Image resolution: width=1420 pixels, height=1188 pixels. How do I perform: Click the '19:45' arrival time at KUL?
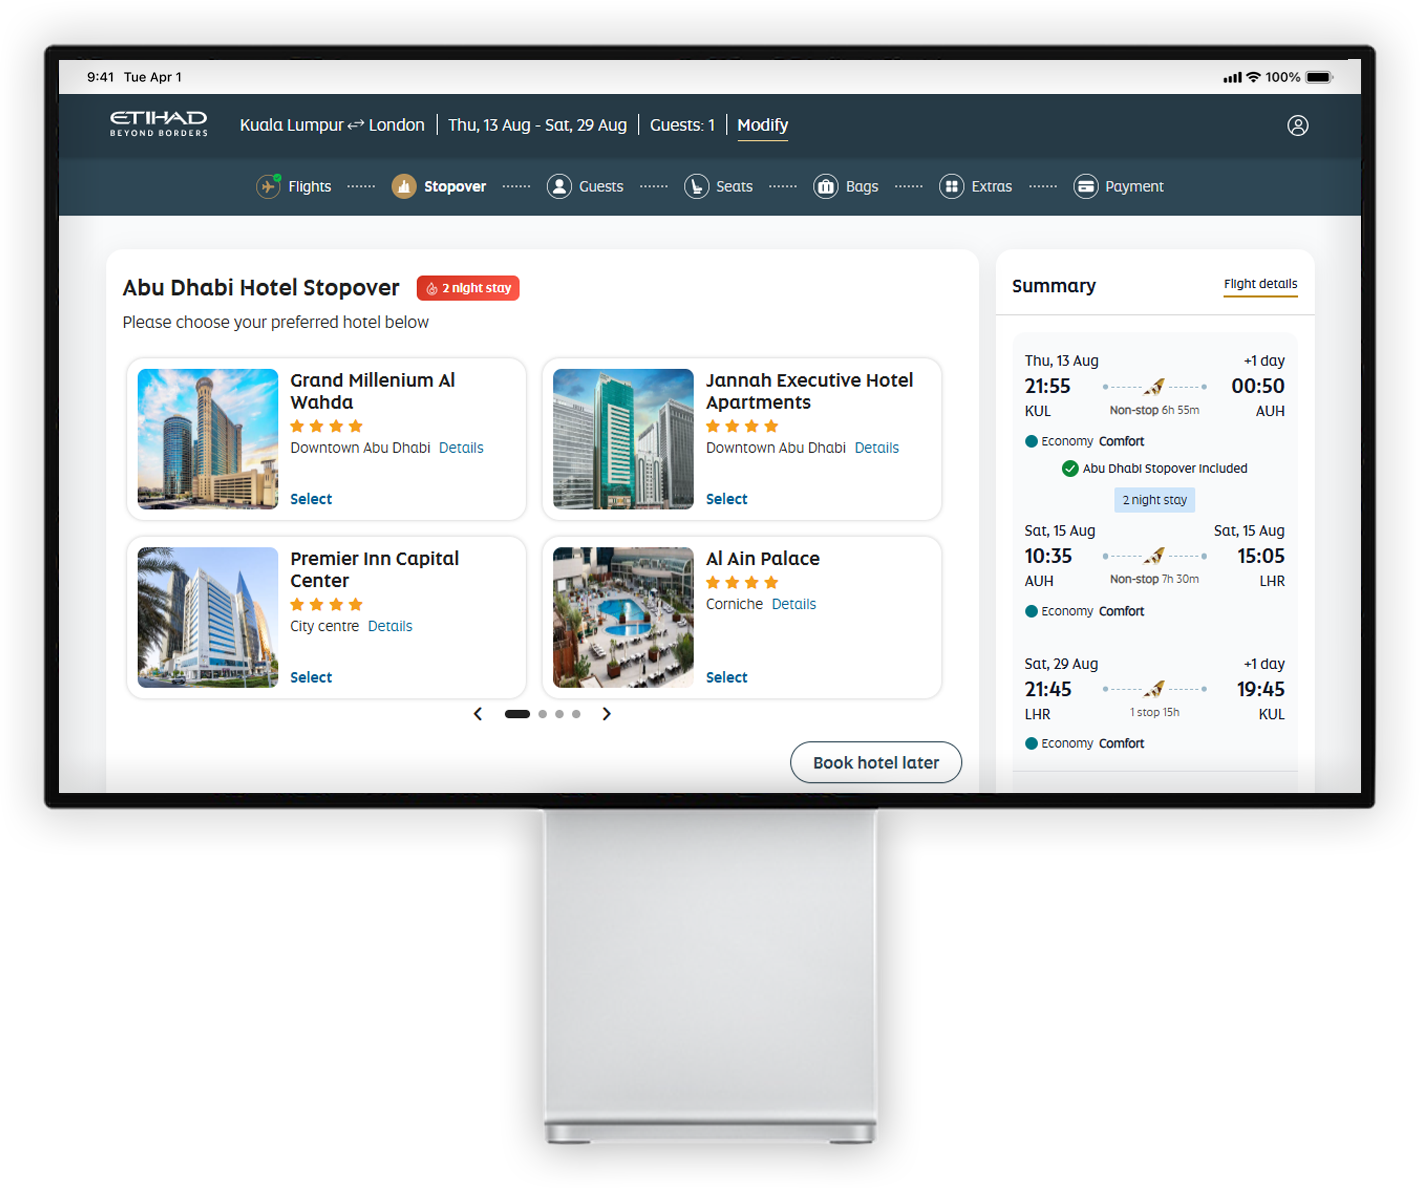(1261, 689)
